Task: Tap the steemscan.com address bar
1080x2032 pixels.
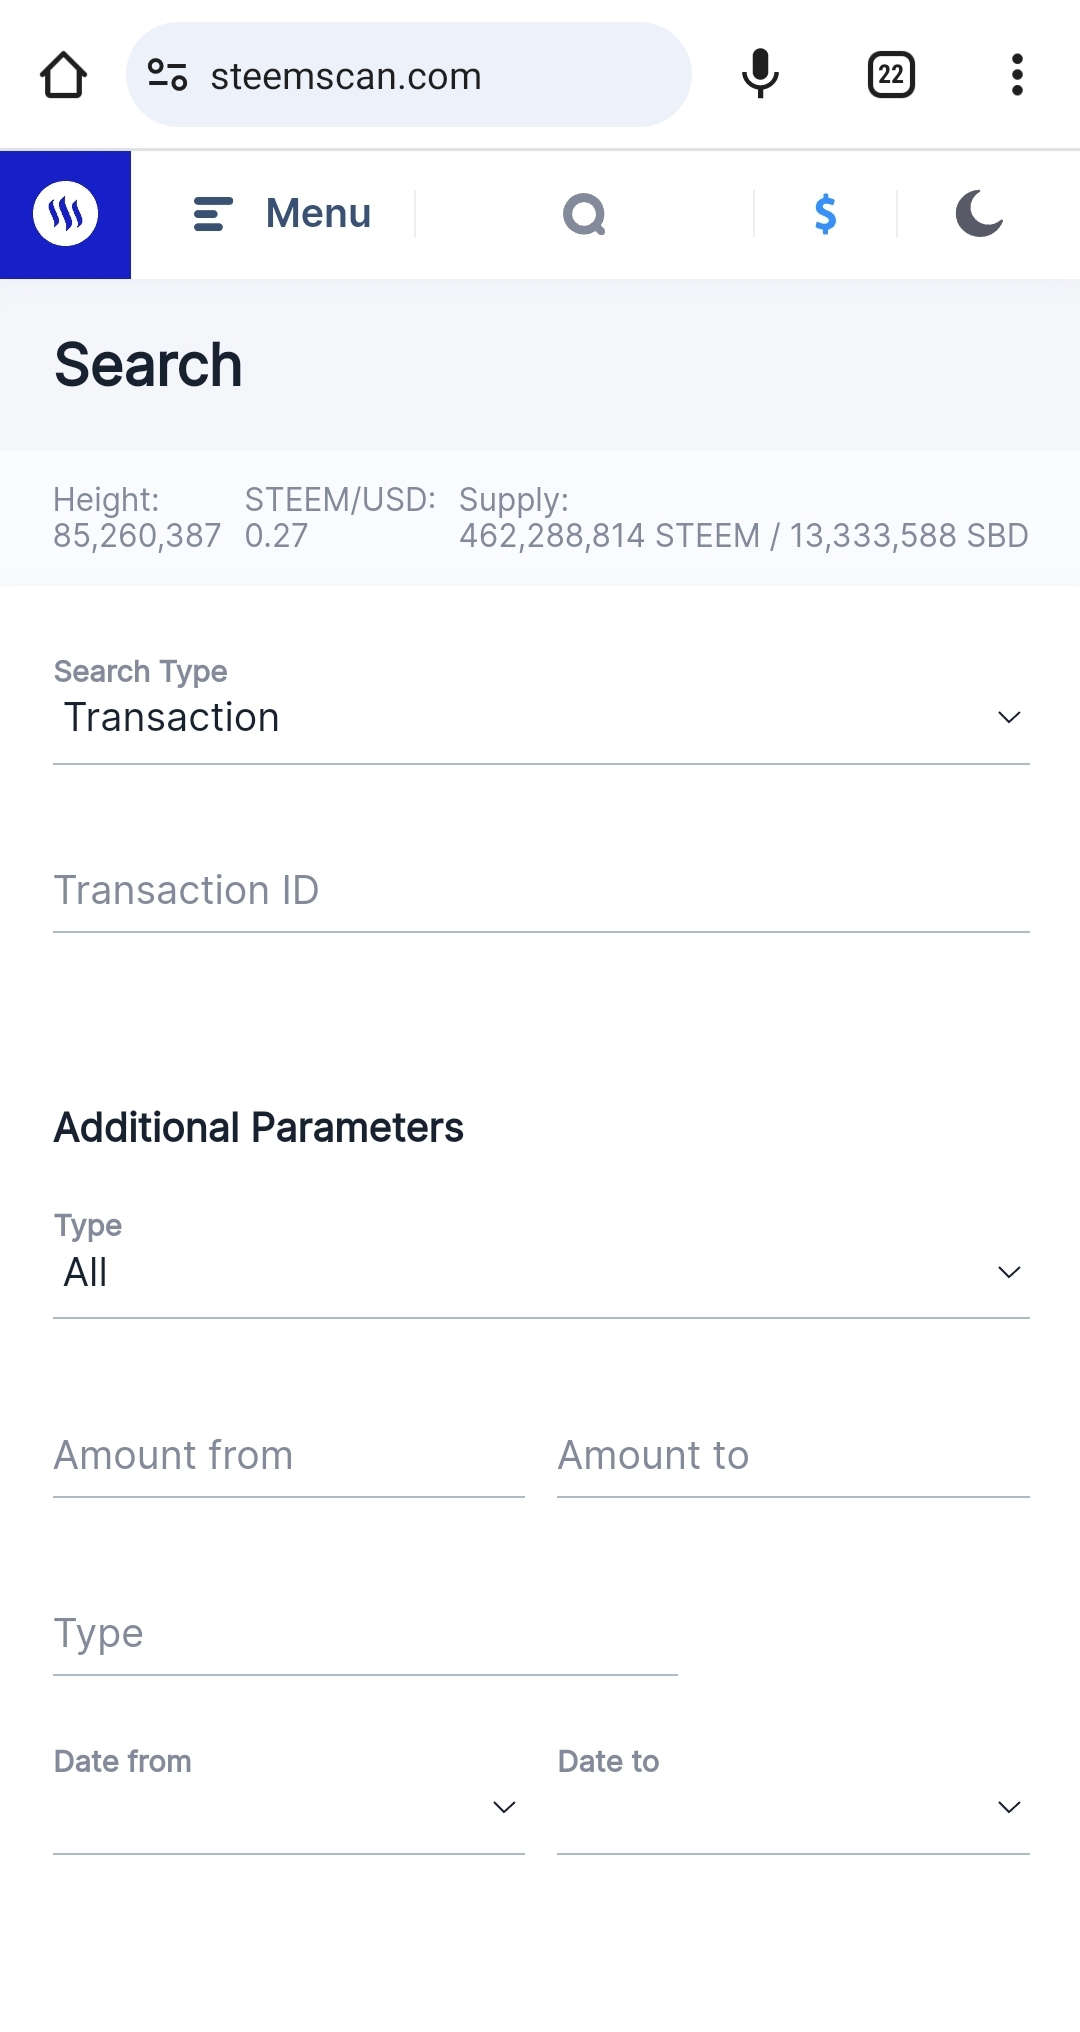Action: (408, 75)
